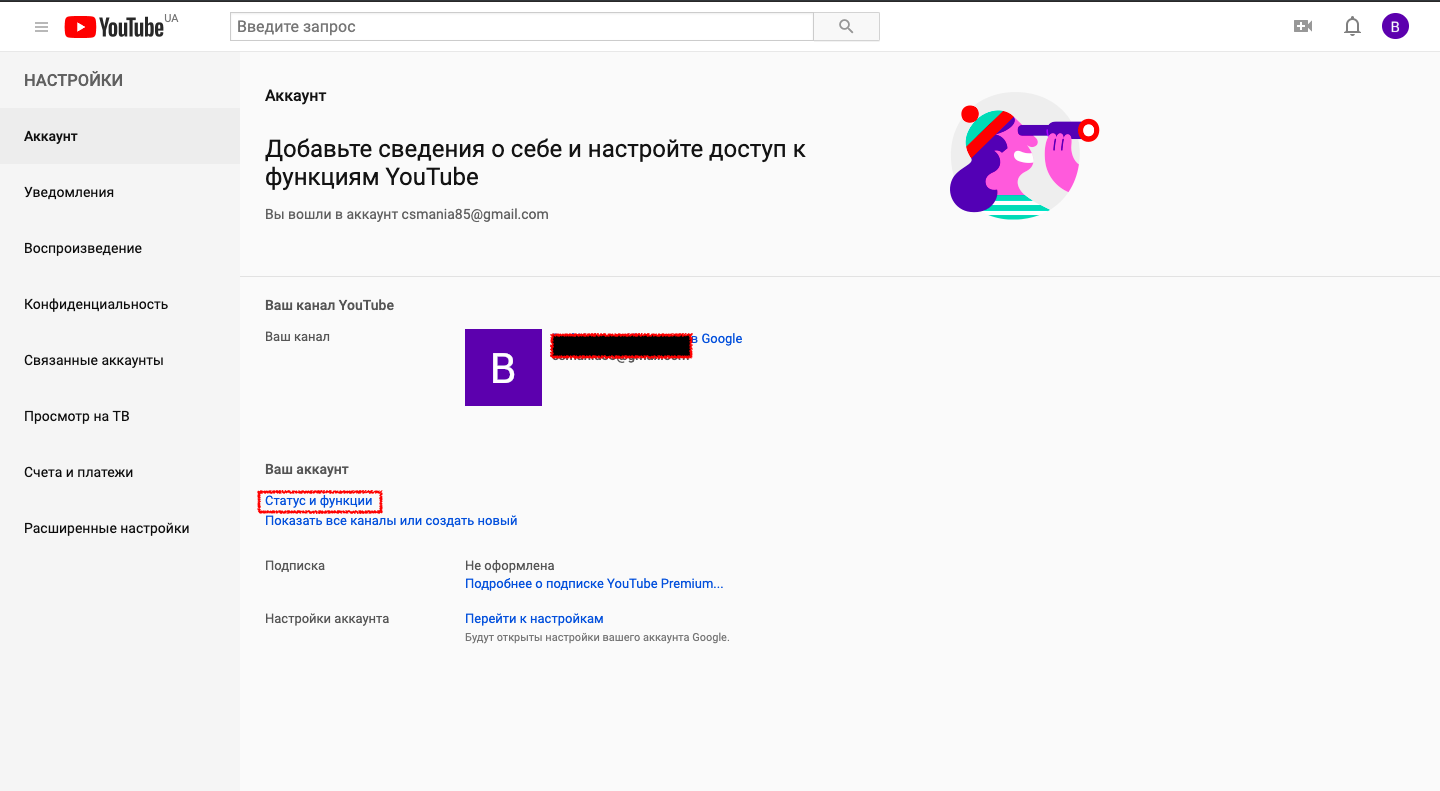
Task: Open Просмотр на ТВ section
Action: tap(77, 416)
